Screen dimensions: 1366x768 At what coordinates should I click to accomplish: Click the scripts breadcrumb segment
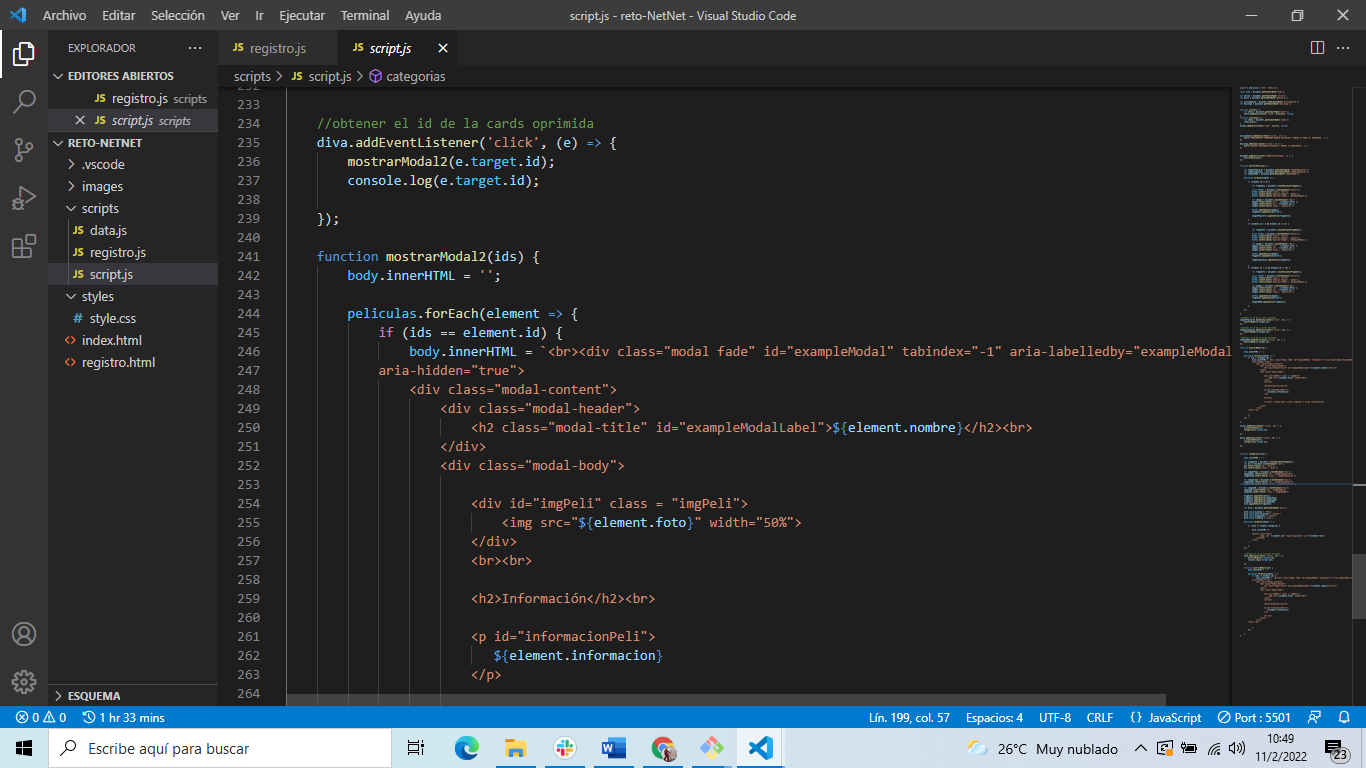point(252,76)
